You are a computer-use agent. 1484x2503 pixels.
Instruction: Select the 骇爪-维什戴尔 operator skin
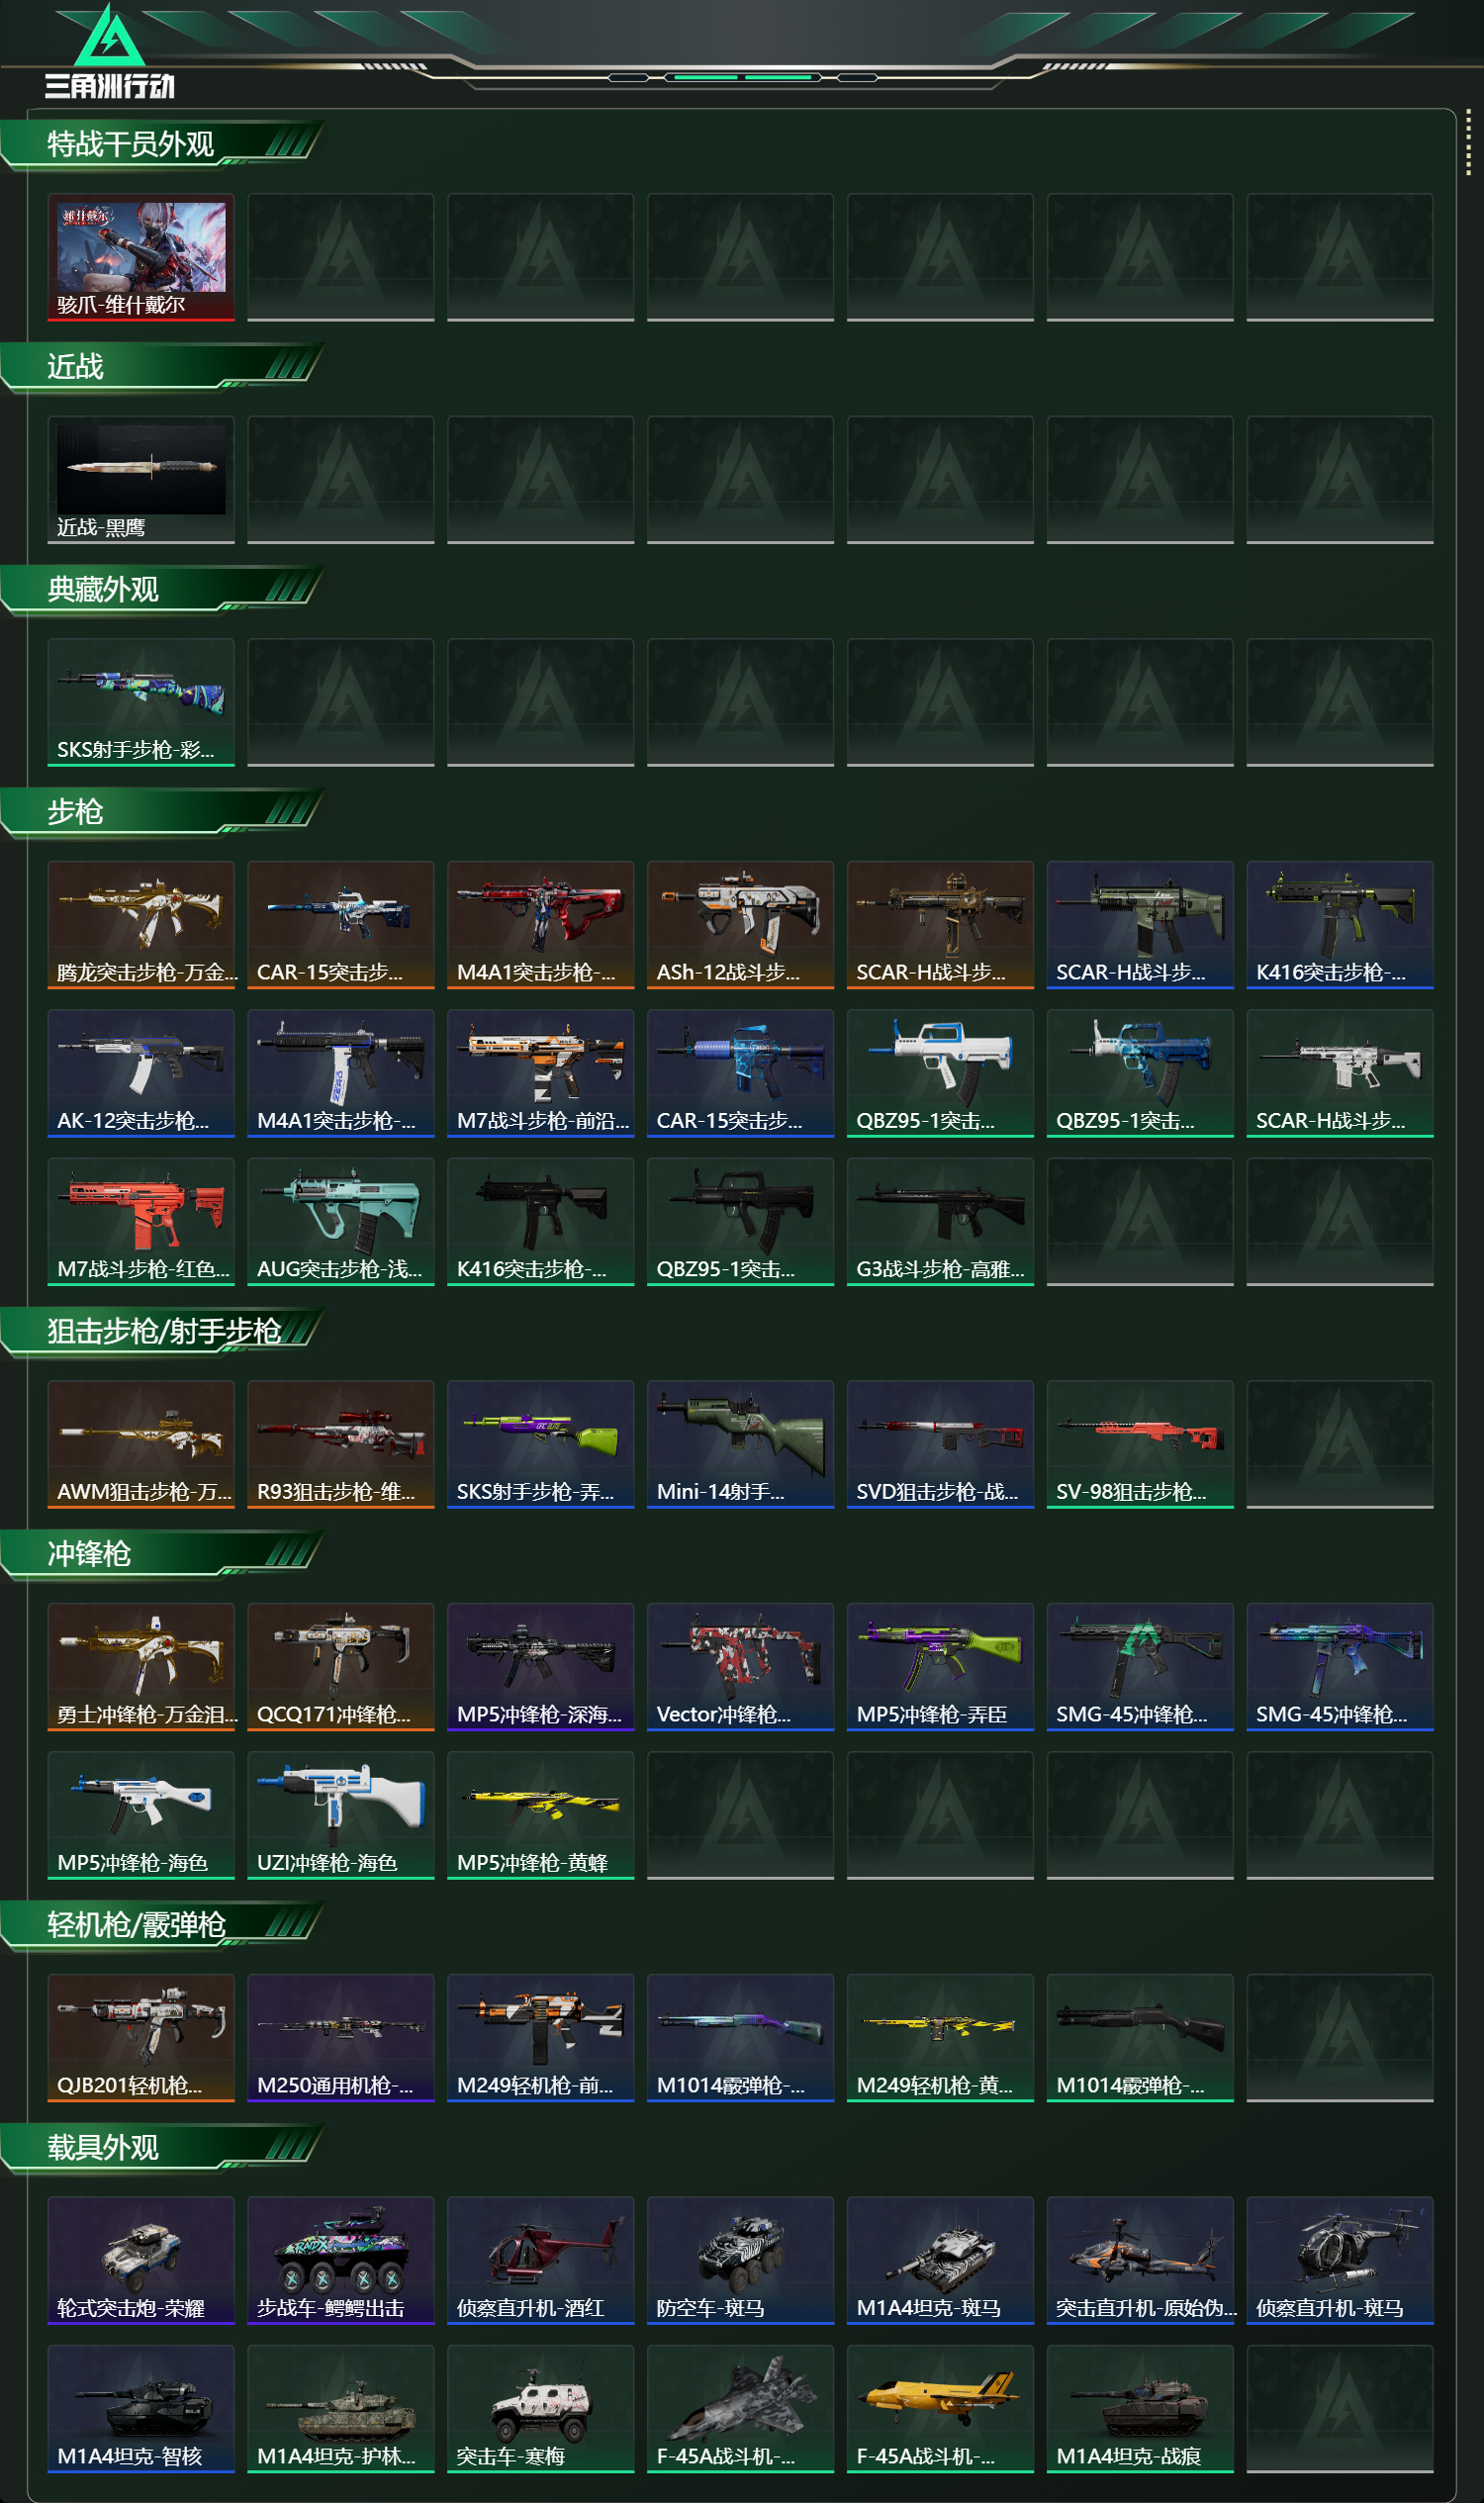[141, 257]
